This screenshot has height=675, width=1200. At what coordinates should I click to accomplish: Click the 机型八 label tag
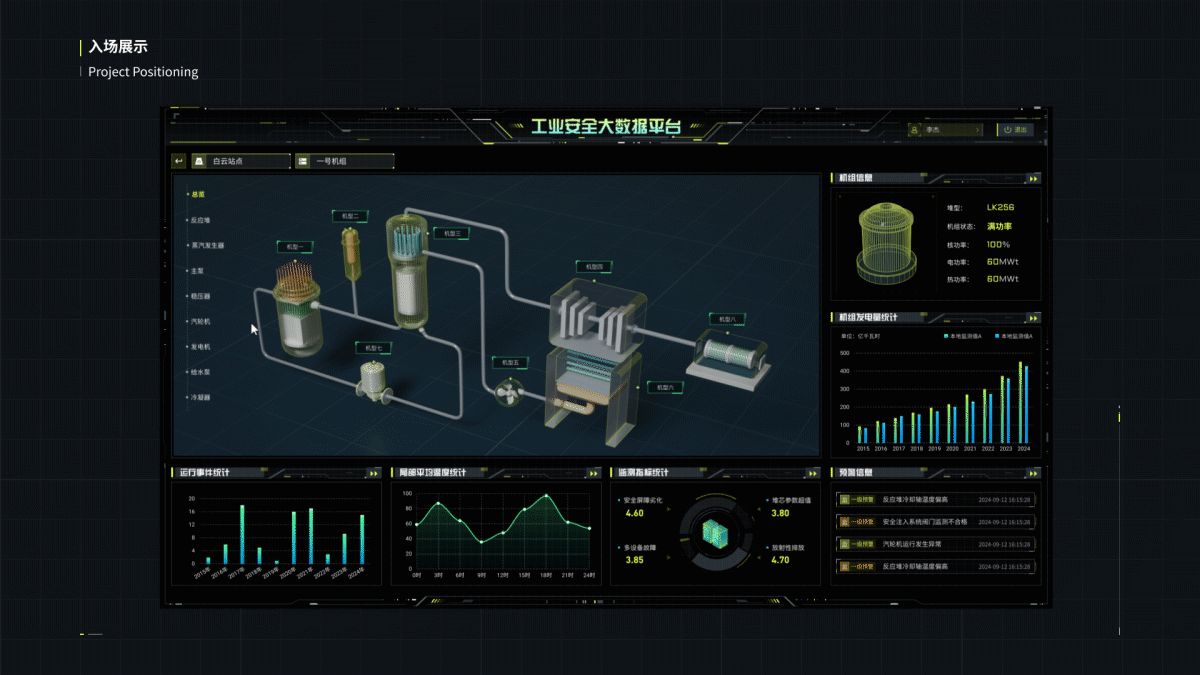coord(727,319)
